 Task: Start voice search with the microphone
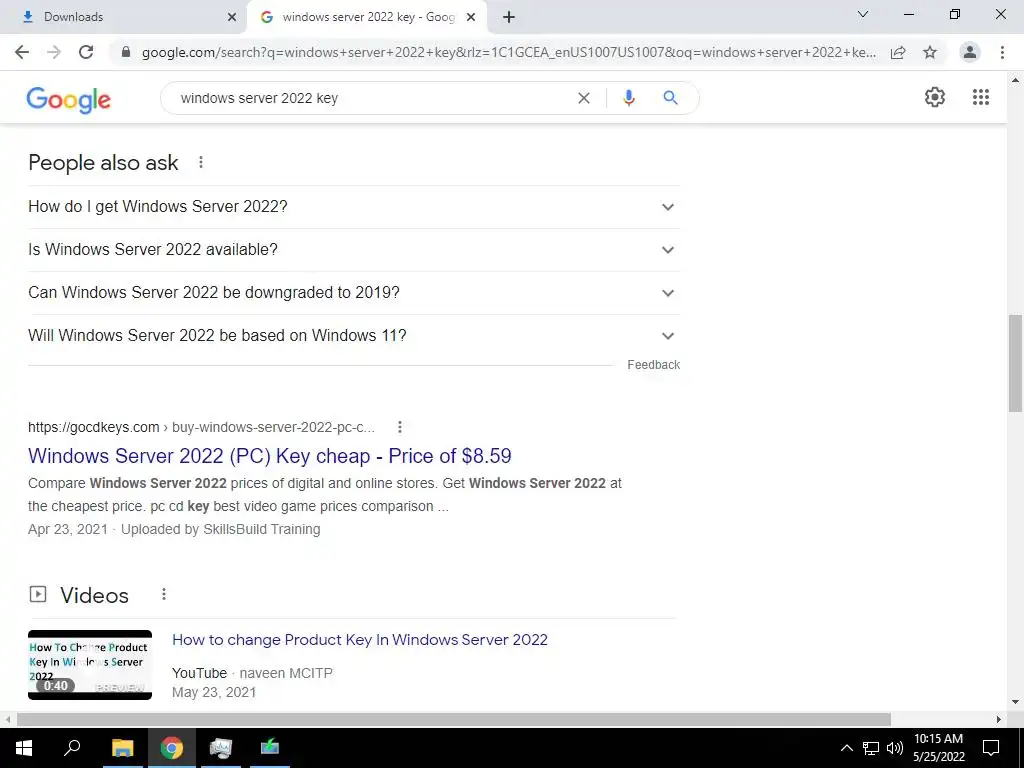pos(629,98)
